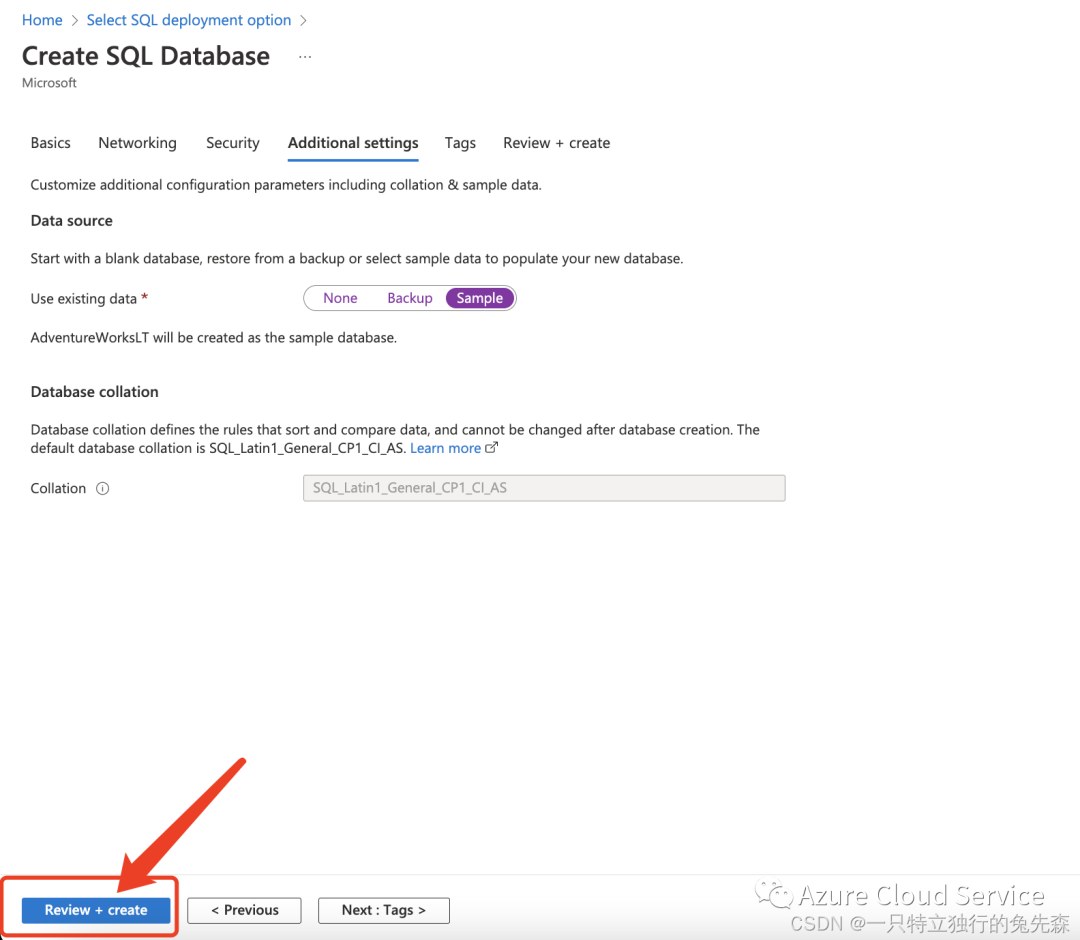Go to the Tags tab

[460, 143]
